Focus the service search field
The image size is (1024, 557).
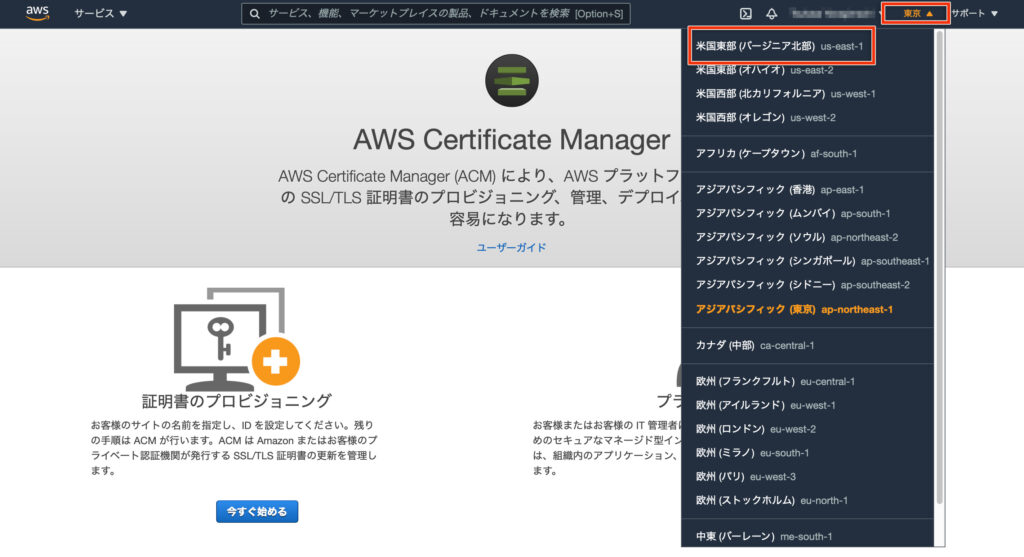[436, 14]
